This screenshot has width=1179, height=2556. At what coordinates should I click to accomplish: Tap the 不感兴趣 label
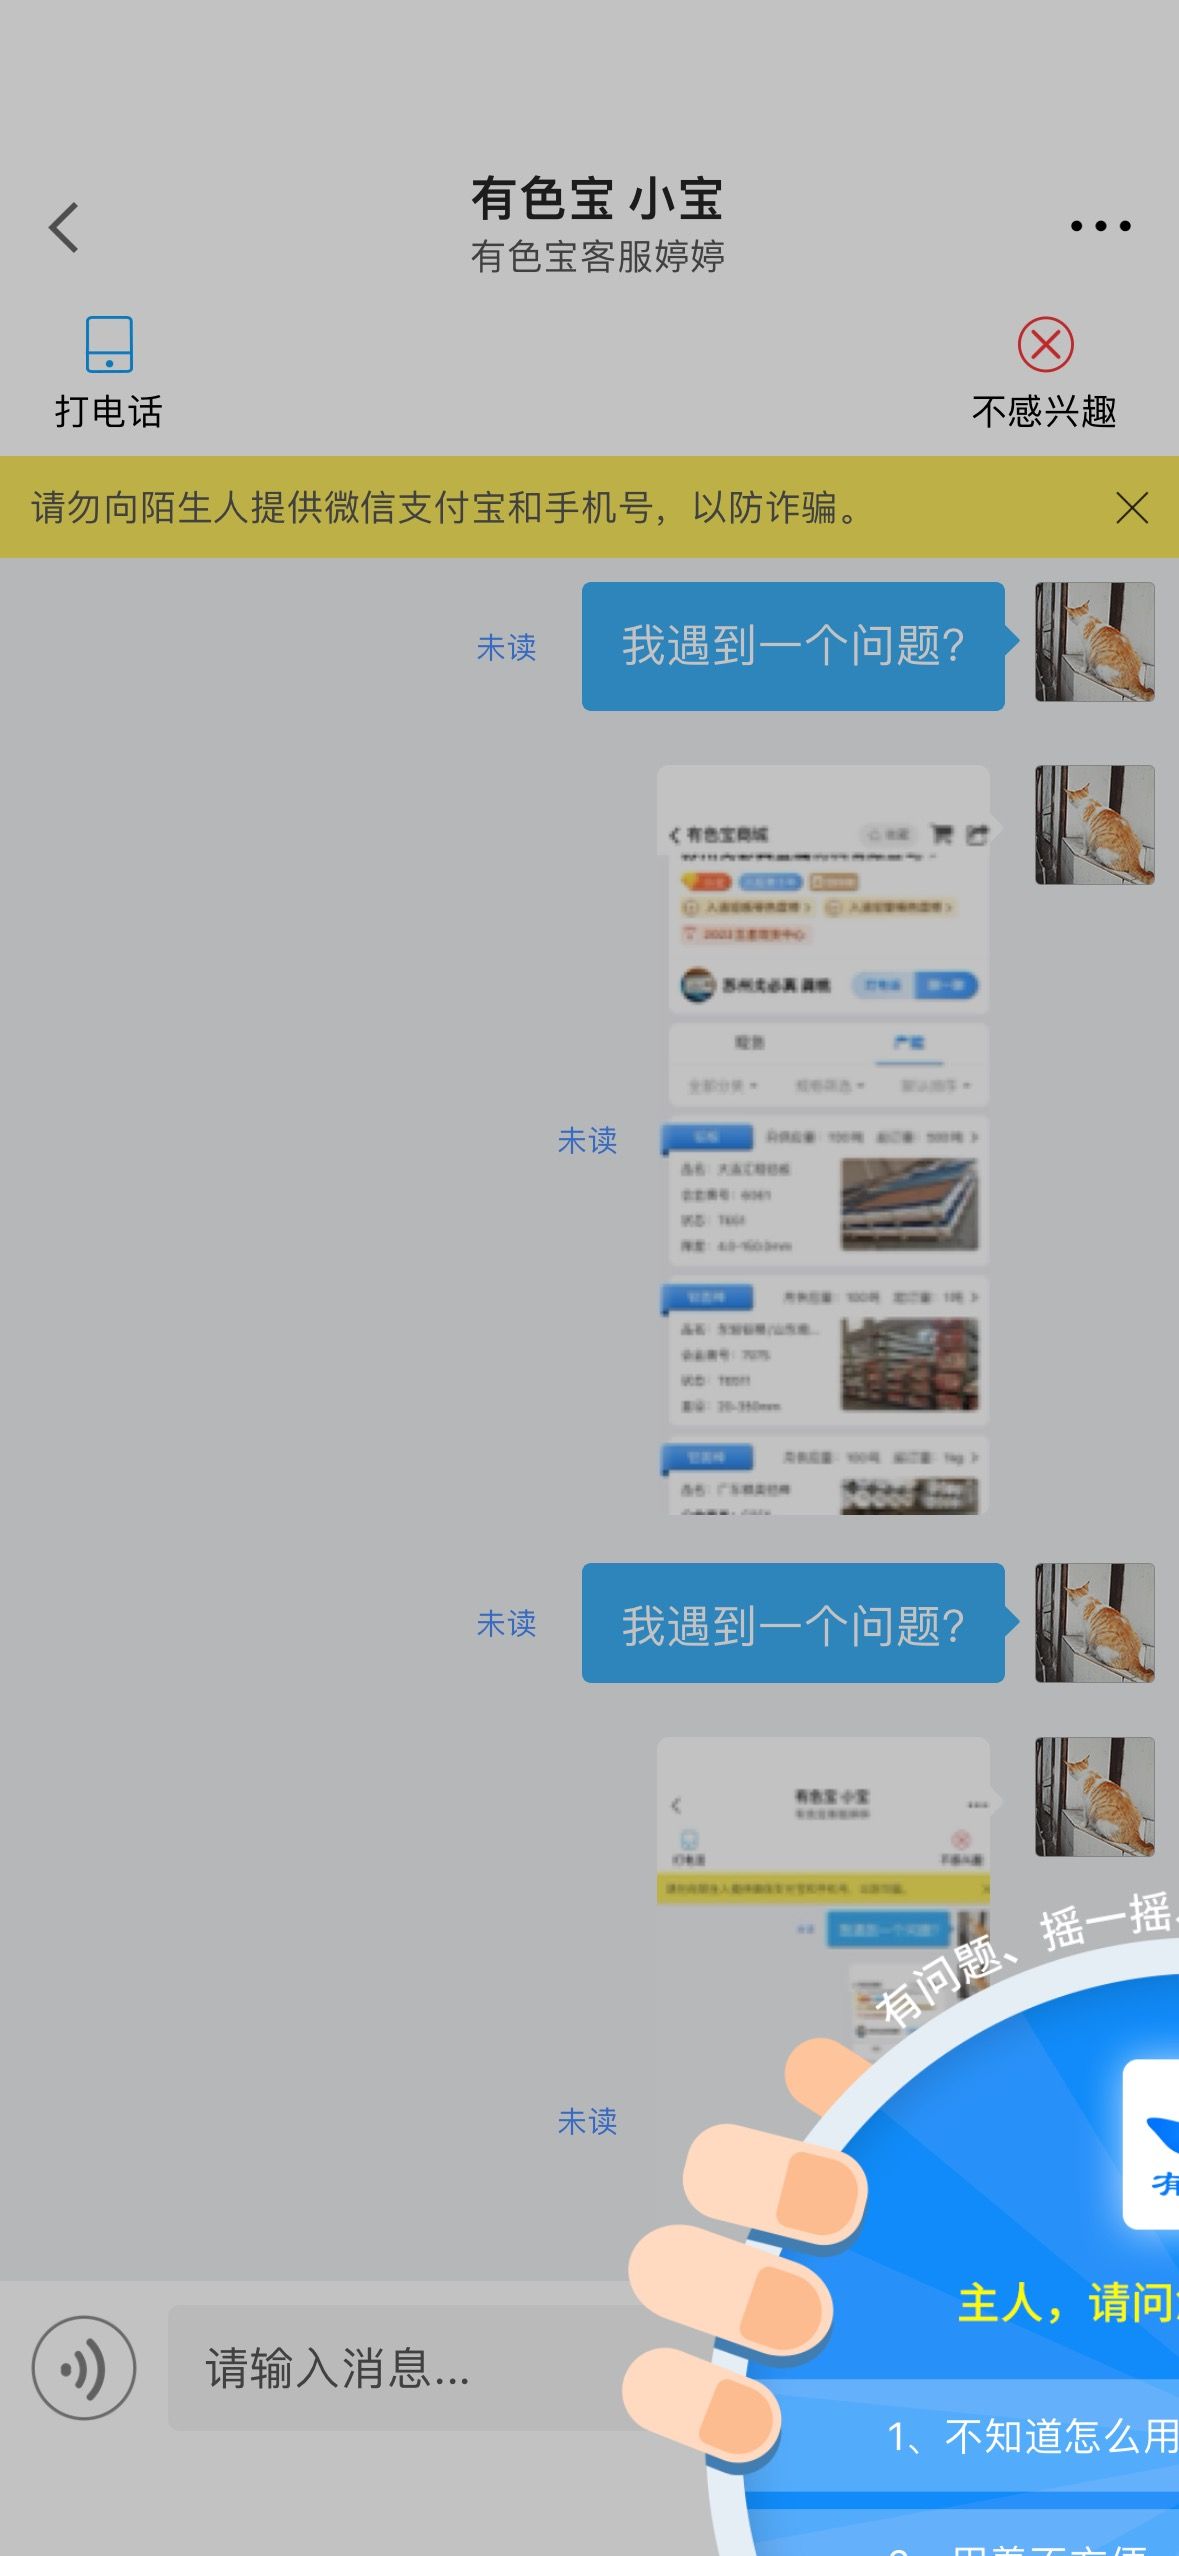point(1045,411)
